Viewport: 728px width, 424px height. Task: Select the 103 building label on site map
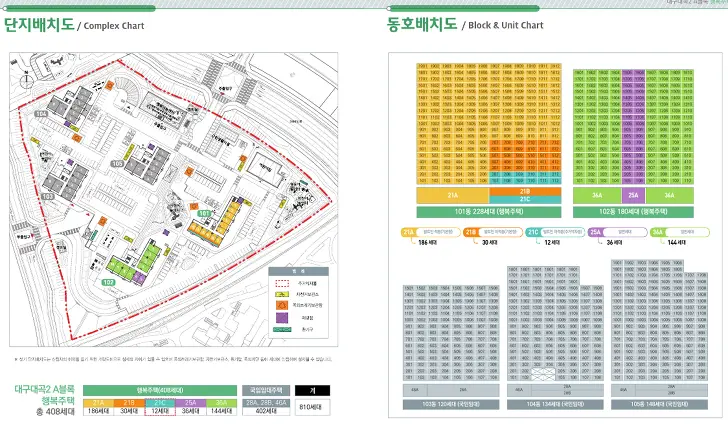[48, 196]
